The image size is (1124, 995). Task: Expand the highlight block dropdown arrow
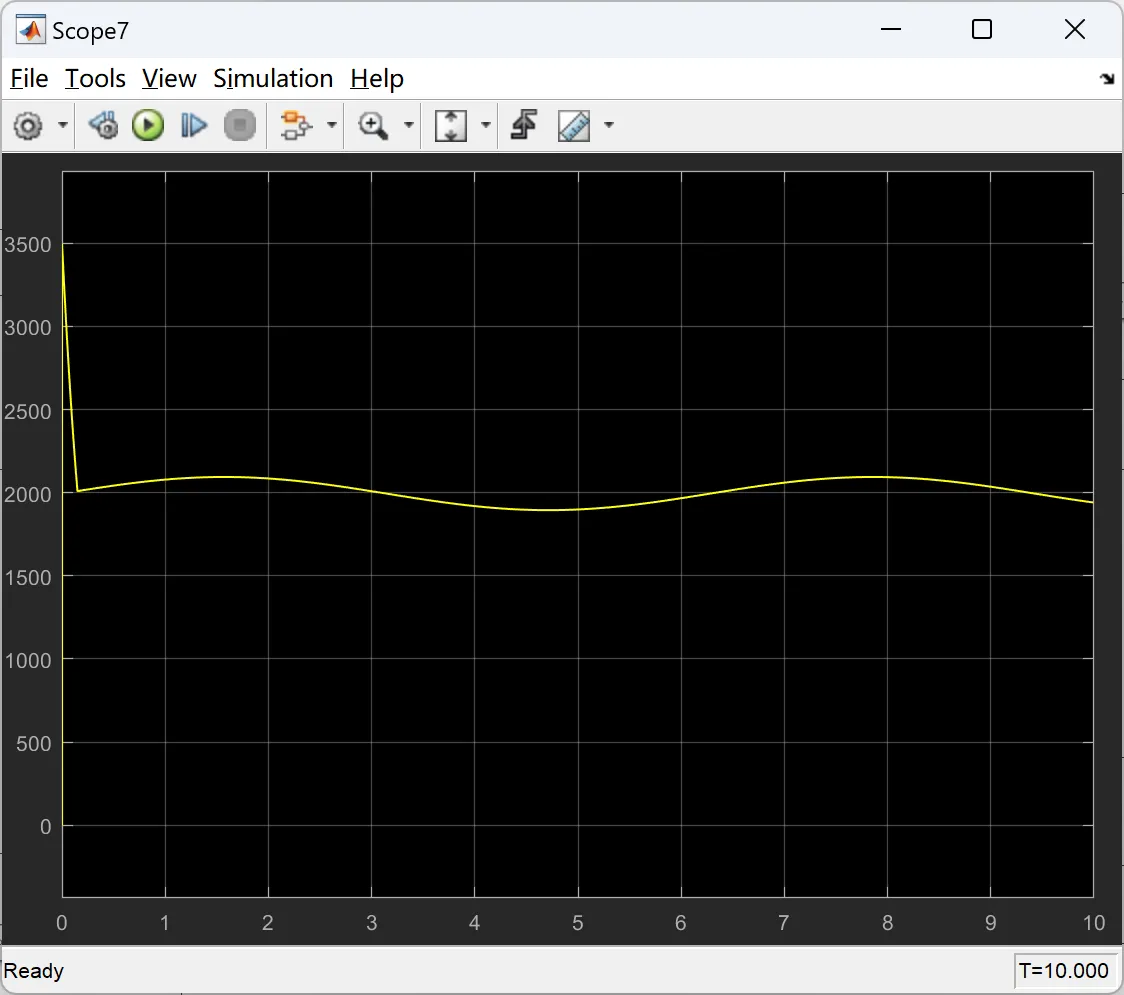(x=331, y=125)
